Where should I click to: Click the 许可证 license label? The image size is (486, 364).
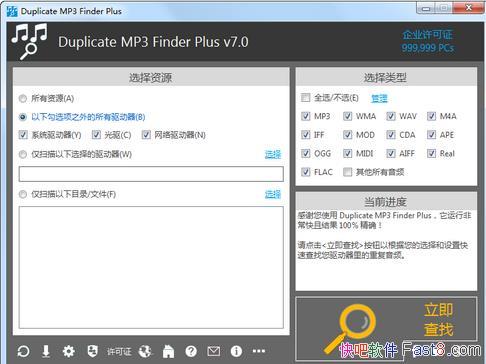(x=119, y=351)
